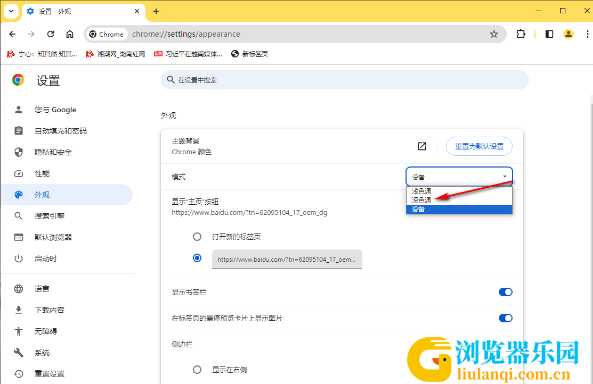Select 显示在右侧 radio button
The height and width of the screenshot is (384, 593).
[x=197, y=370]
